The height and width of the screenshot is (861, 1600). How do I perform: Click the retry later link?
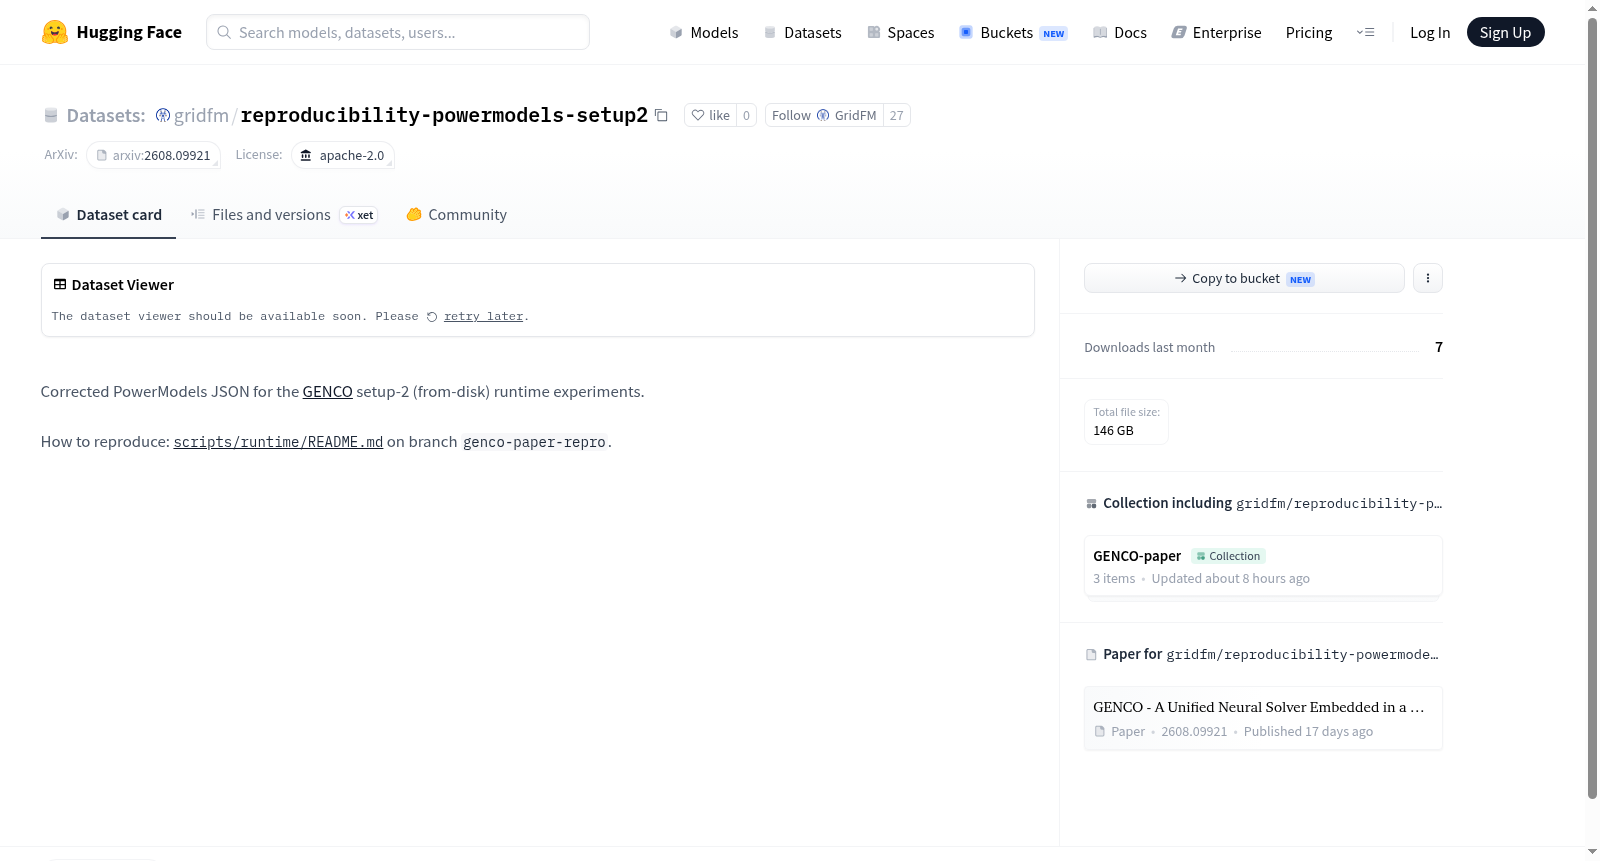tap(484, 317)
